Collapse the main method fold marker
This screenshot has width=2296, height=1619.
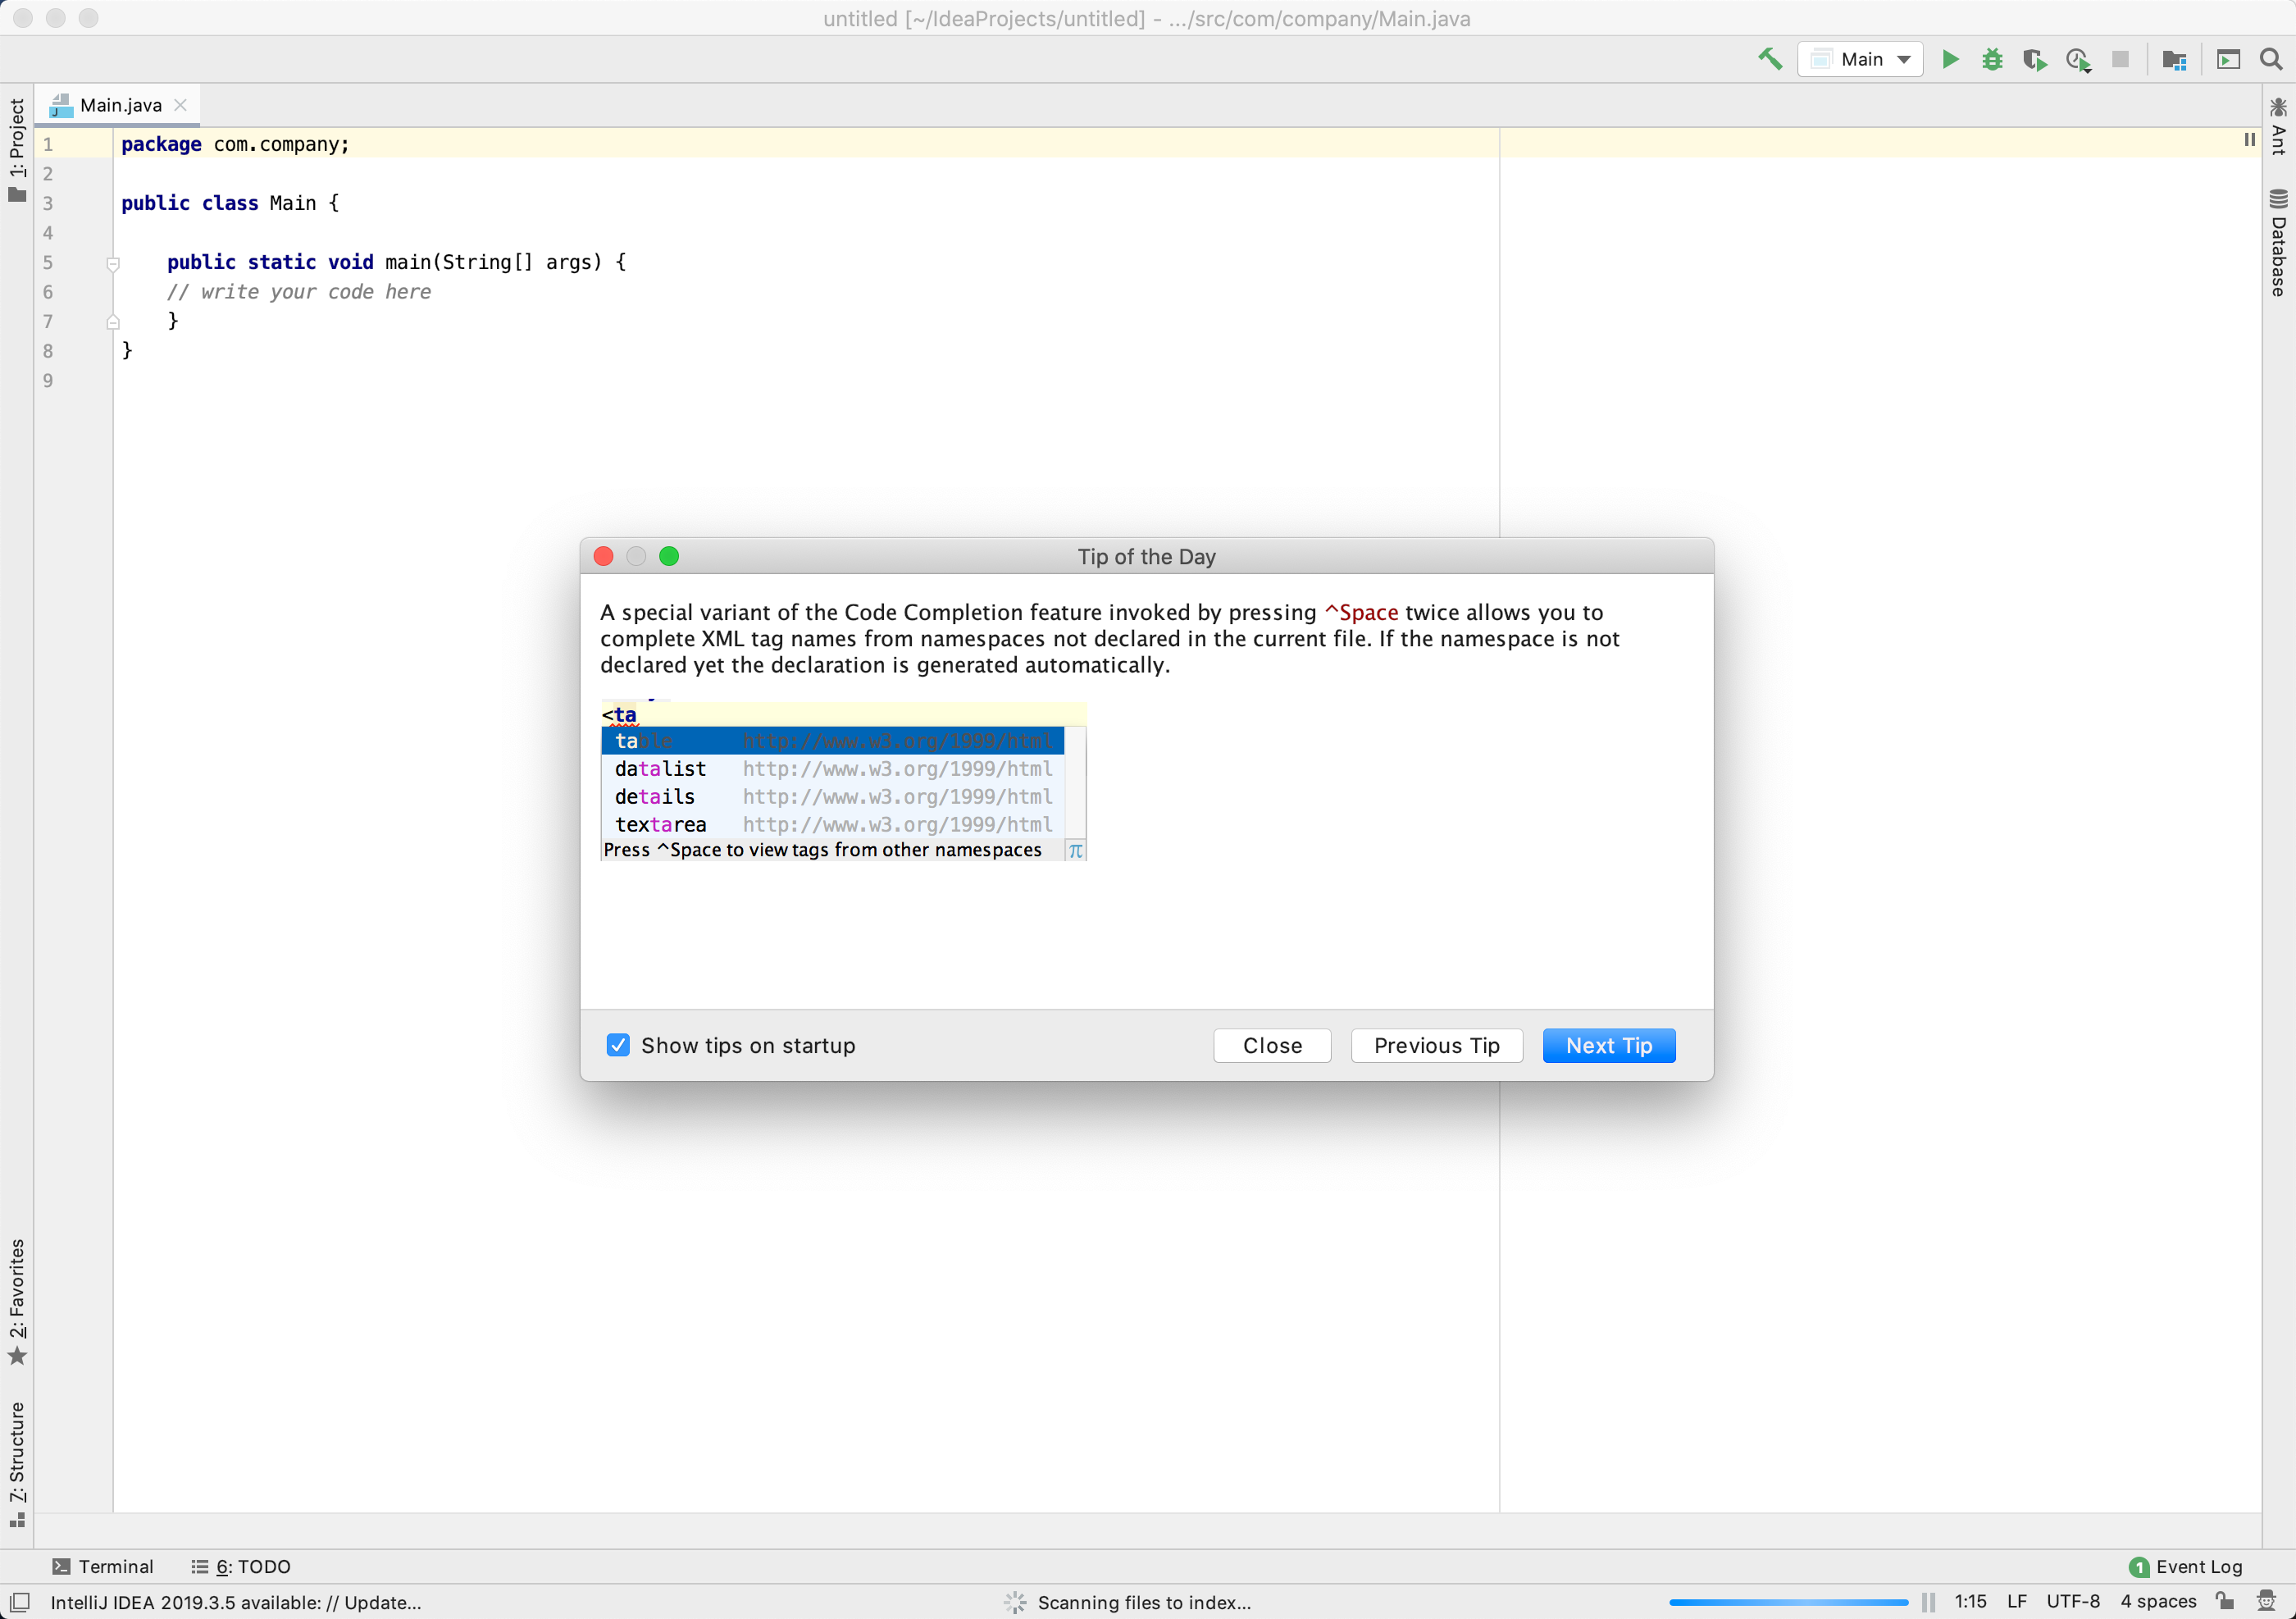point(113,264)
